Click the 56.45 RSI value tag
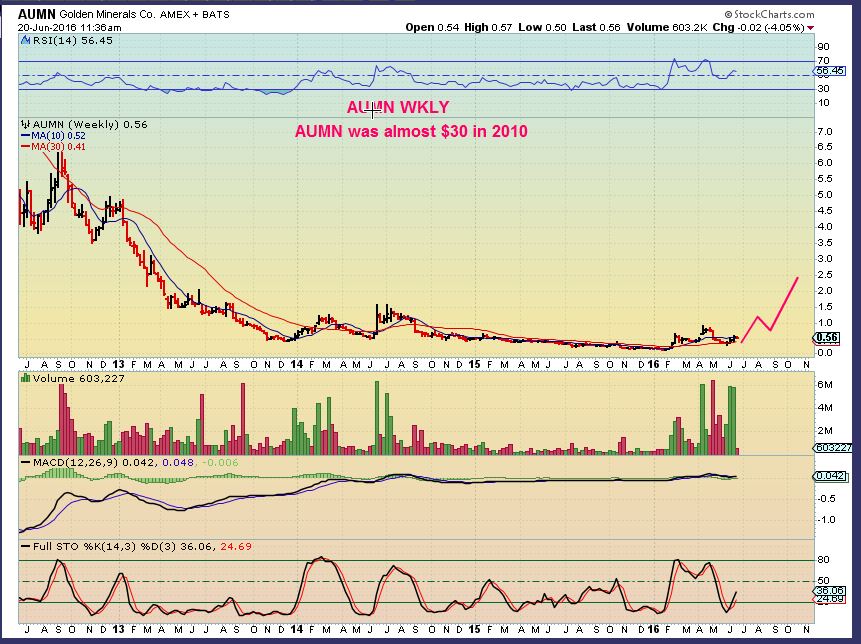 tap(829, 71)
